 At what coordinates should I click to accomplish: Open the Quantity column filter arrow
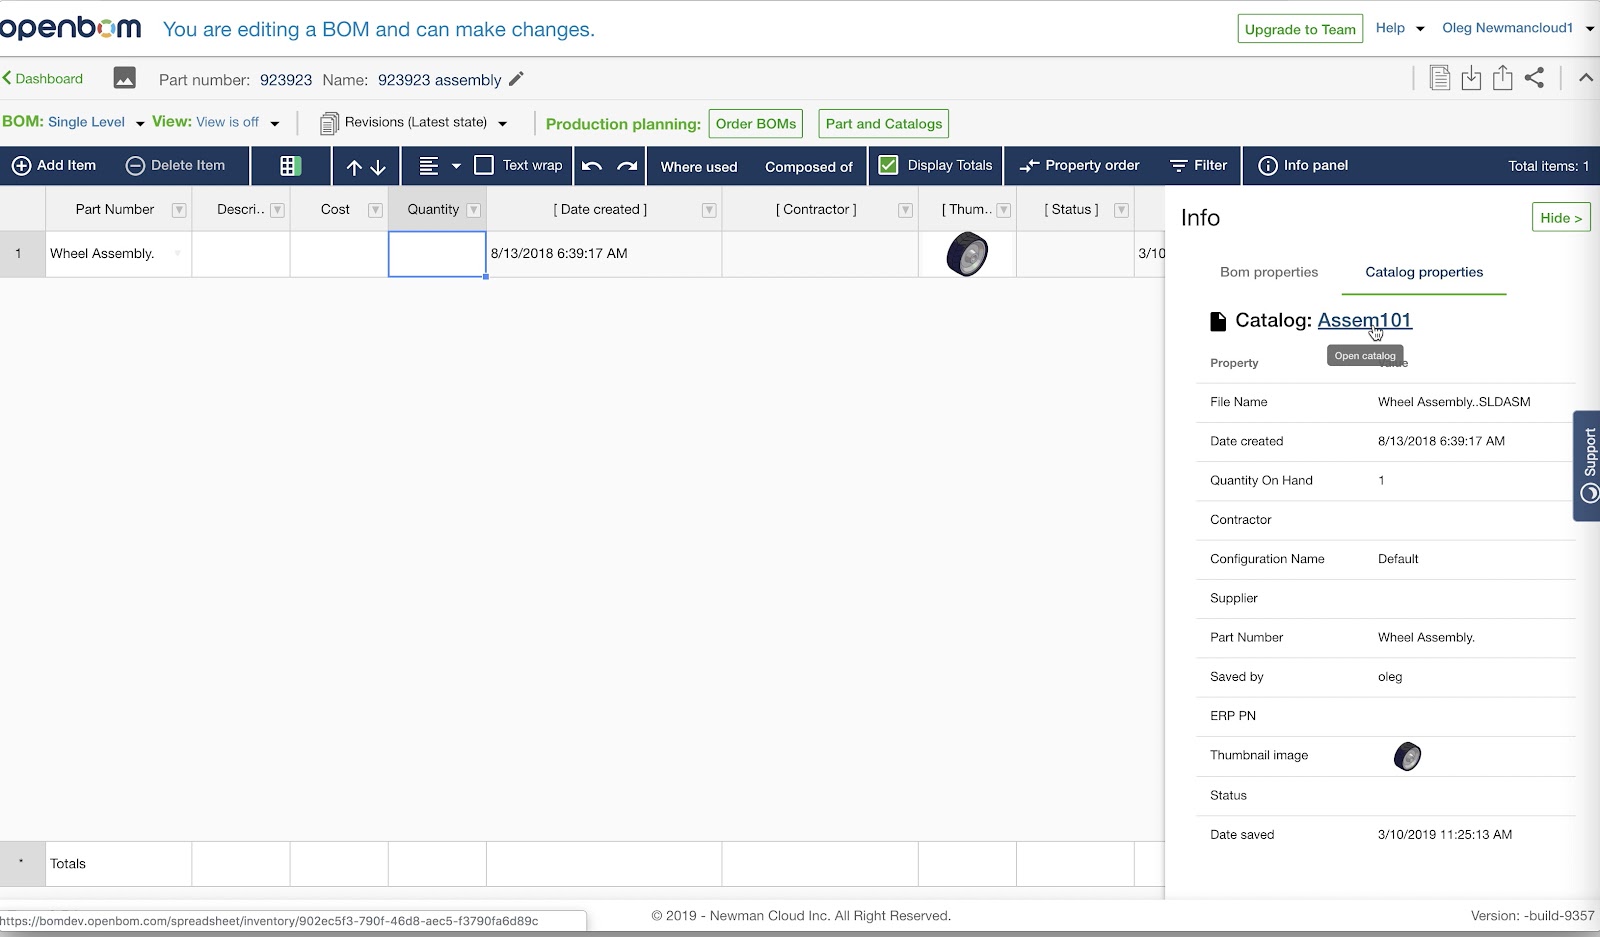[474, 210]
